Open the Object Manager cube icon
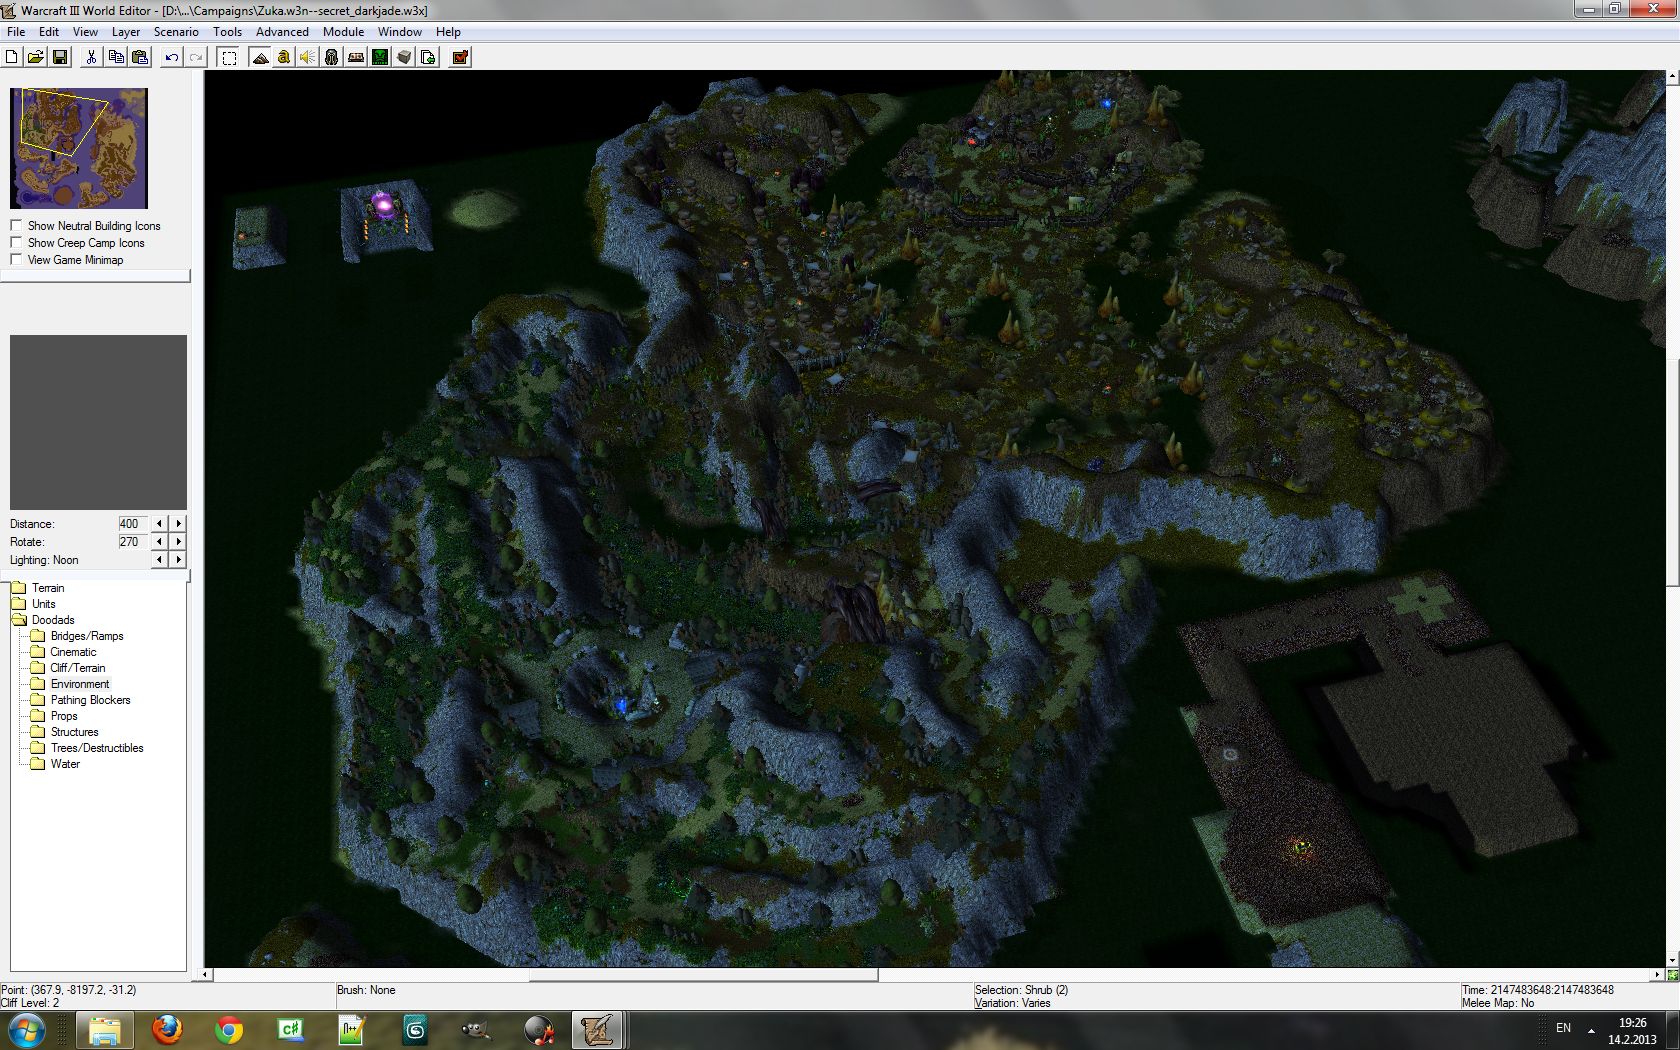Screen dimensions: 1680x1050 point(404,57)
